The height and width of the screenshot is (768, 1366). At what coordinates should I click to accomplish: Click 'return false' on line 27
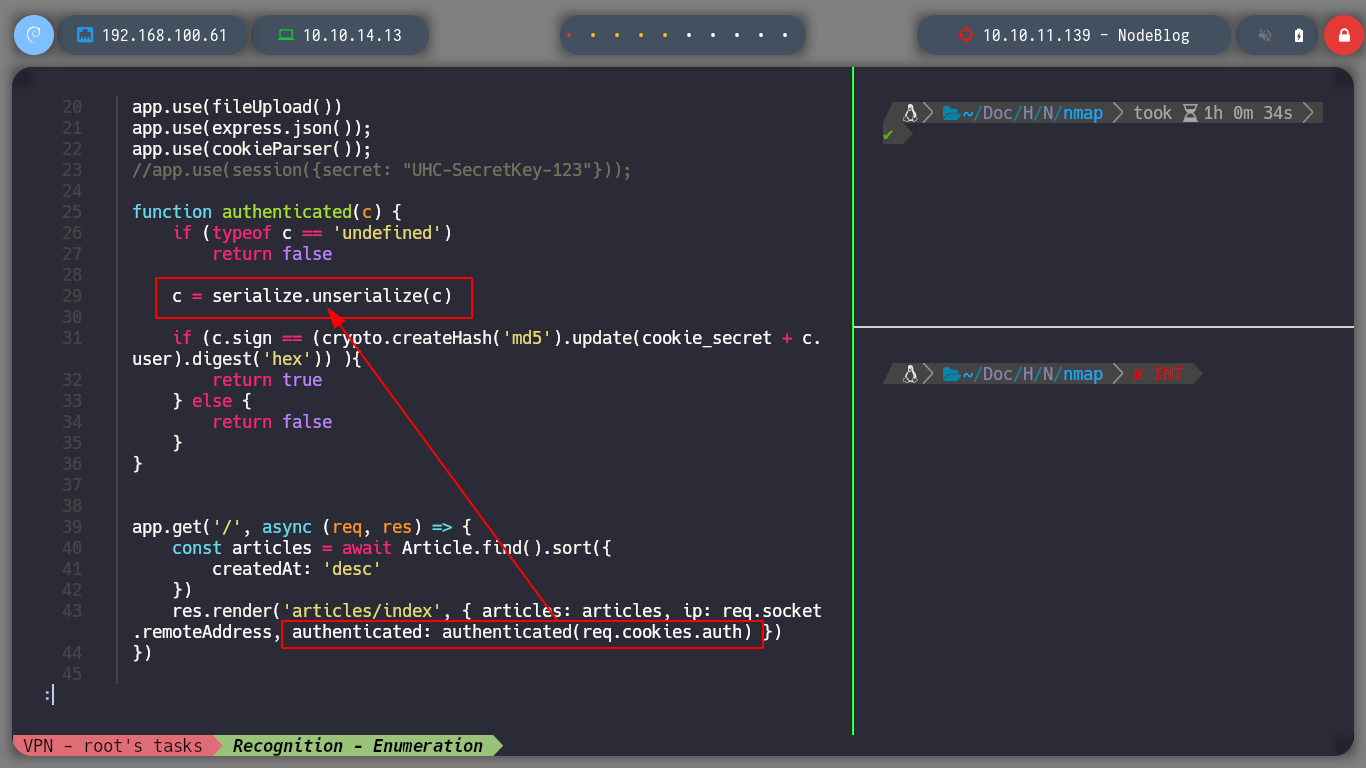pos(272,254)
